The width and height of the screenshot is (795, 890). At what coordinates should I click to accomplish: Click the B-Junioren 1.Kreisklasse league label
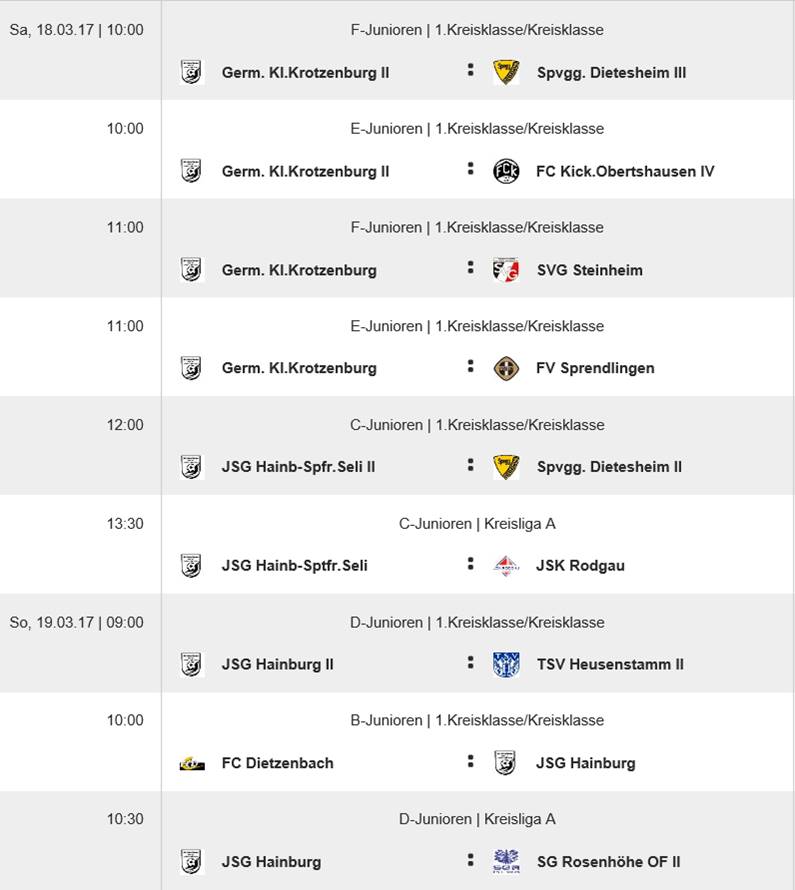(477, 720)
